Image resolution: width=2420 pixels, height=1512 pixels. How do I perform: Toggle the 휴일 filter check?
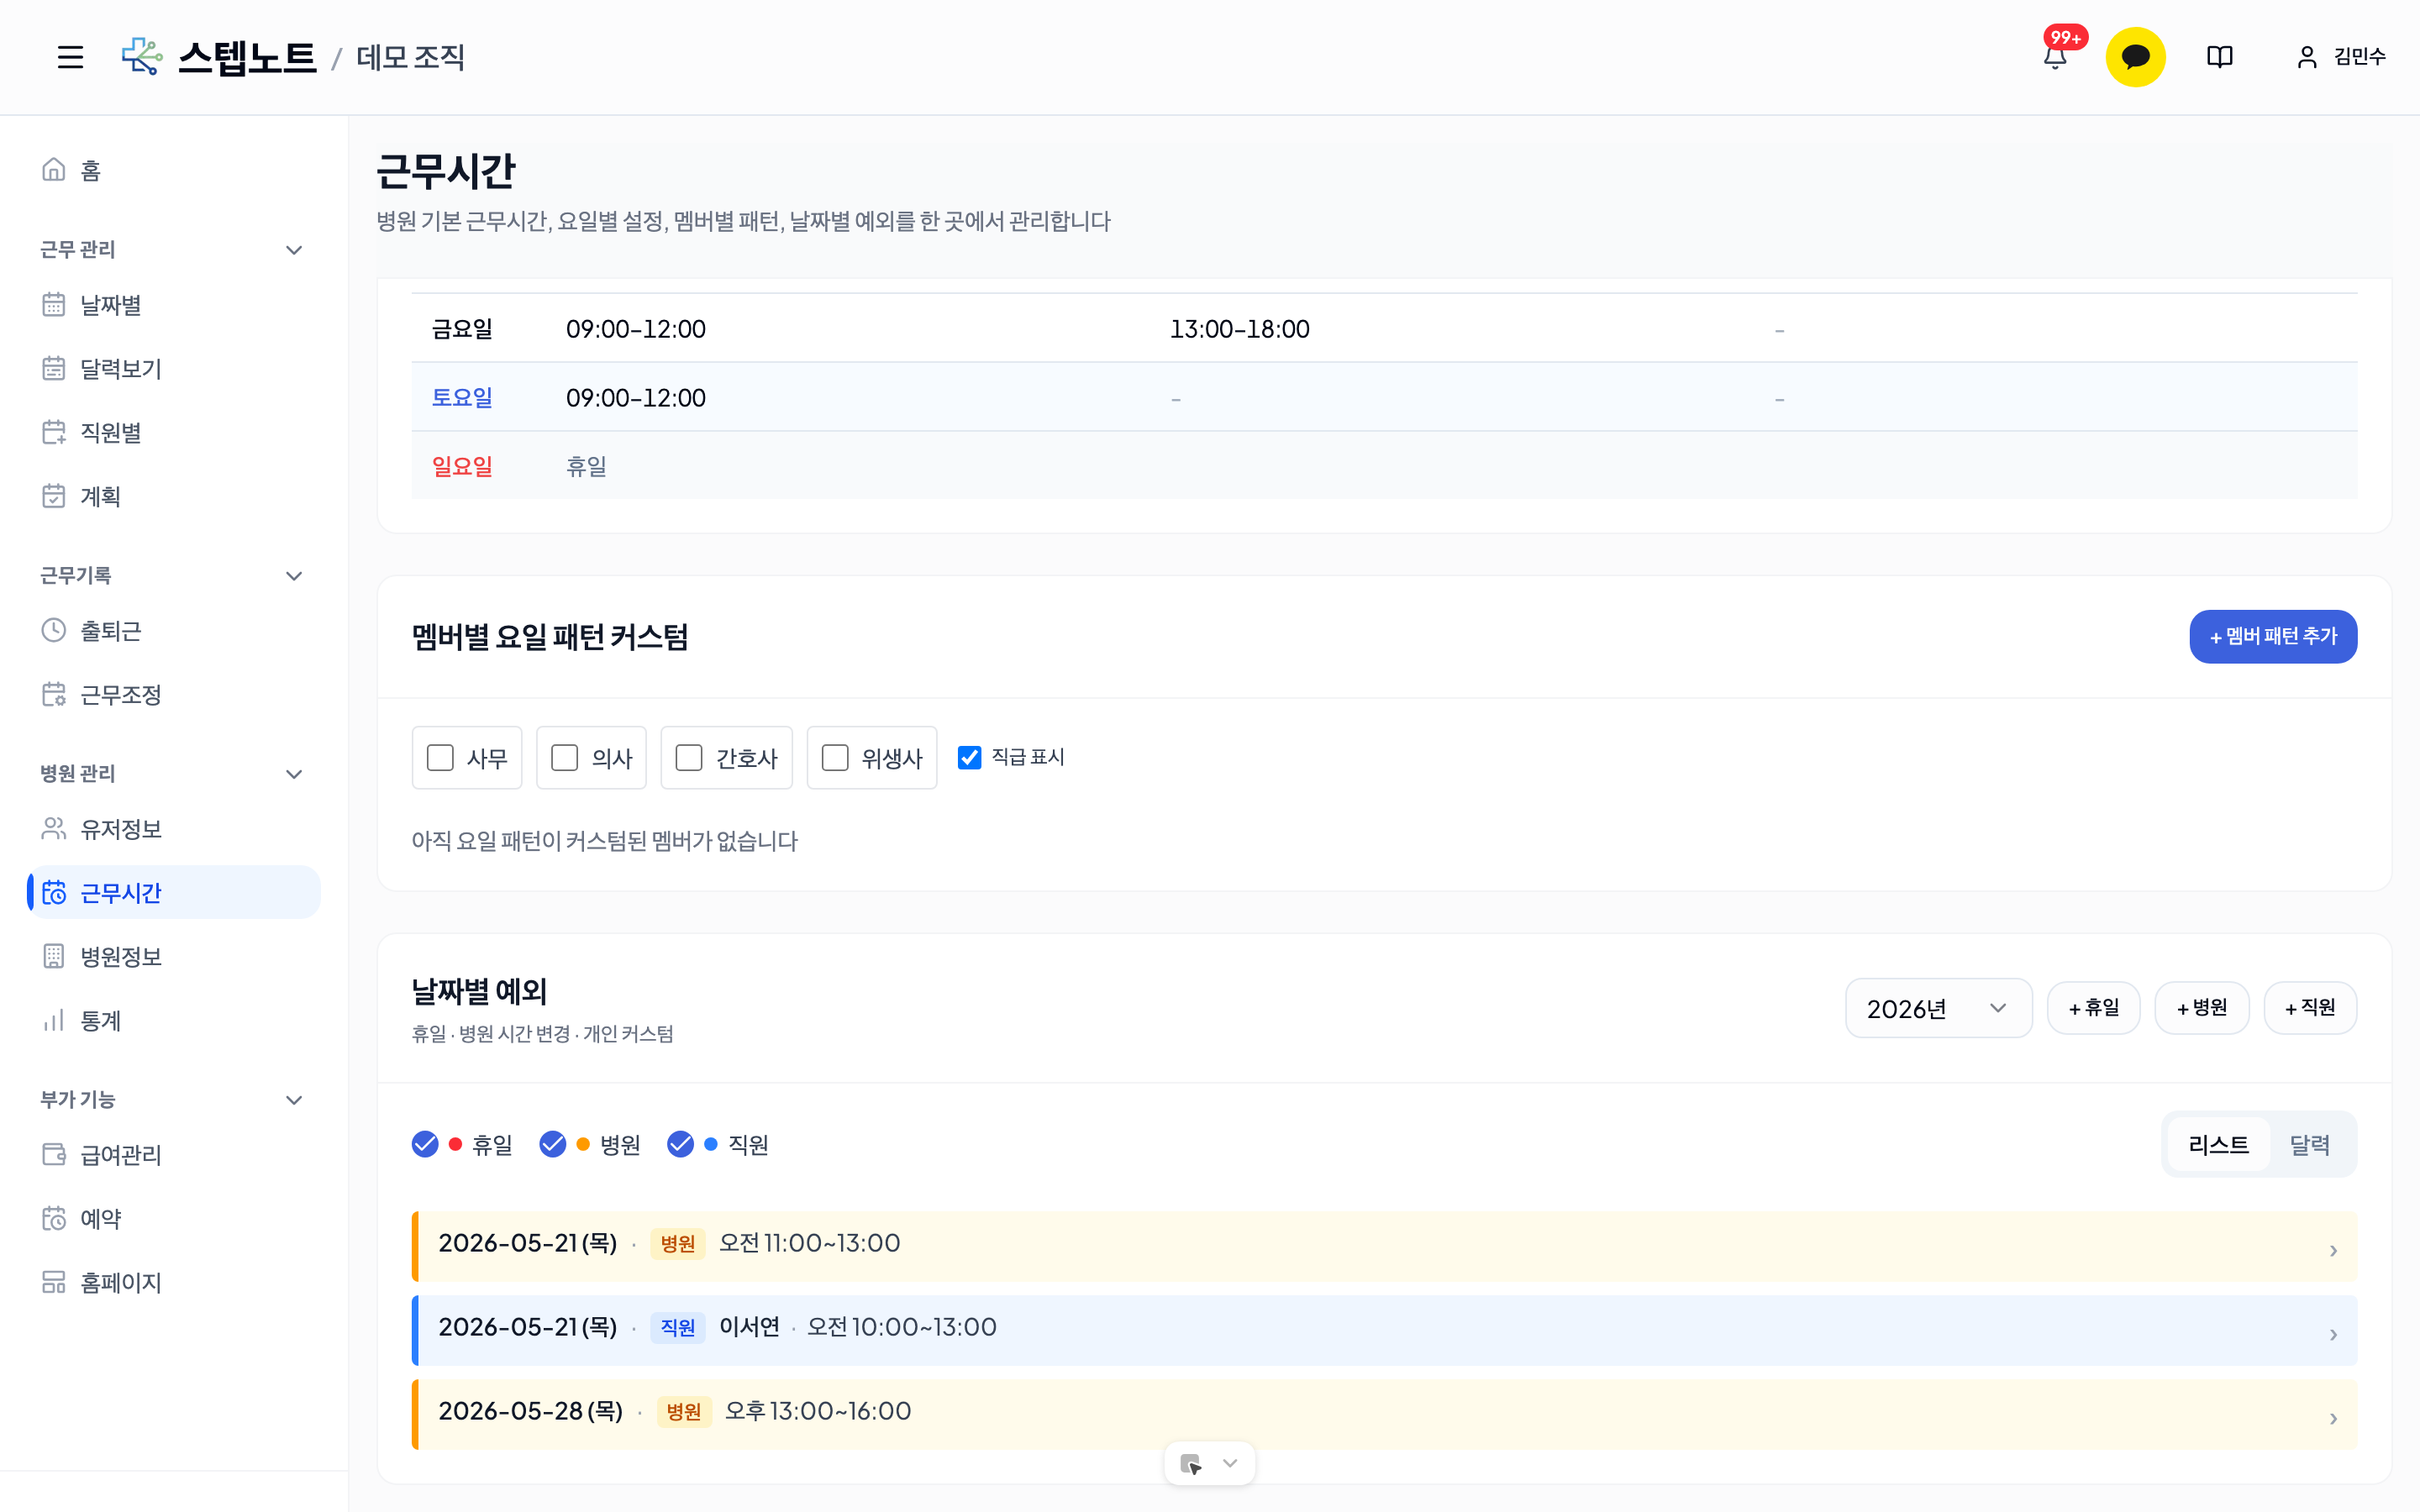(425, 1144)
